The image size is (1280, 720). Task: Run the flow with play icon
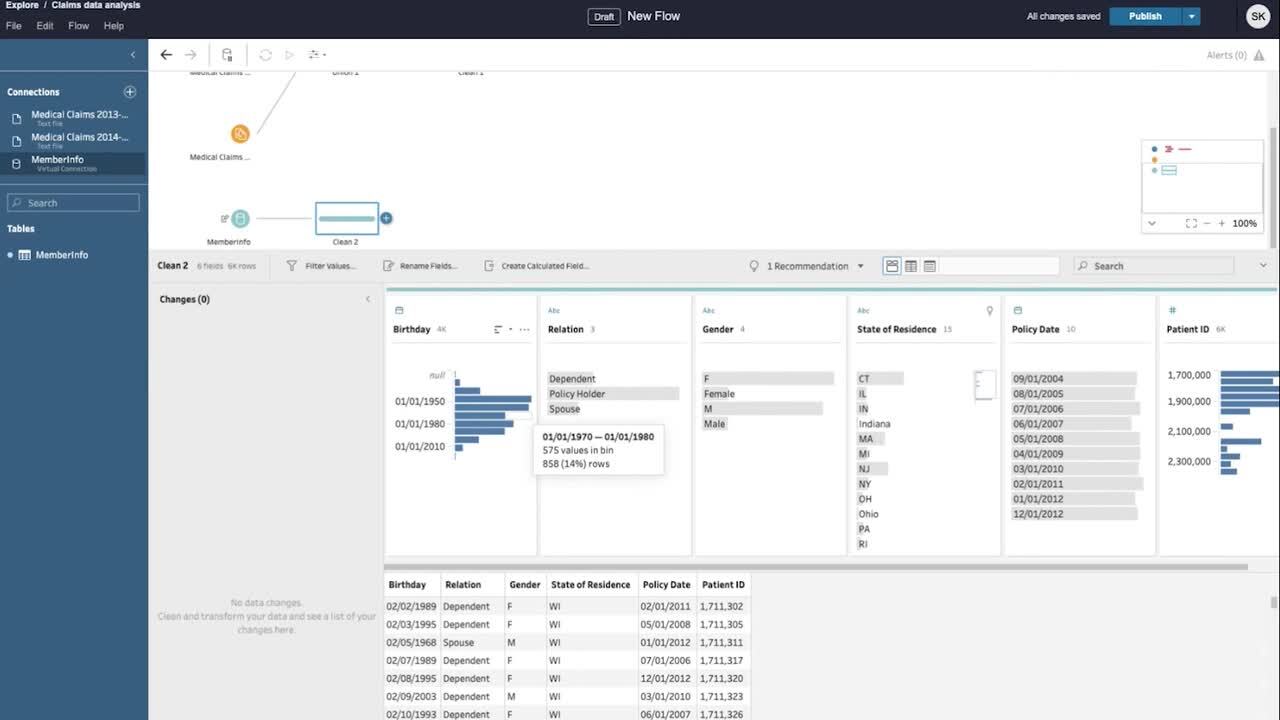click(290, 55)
